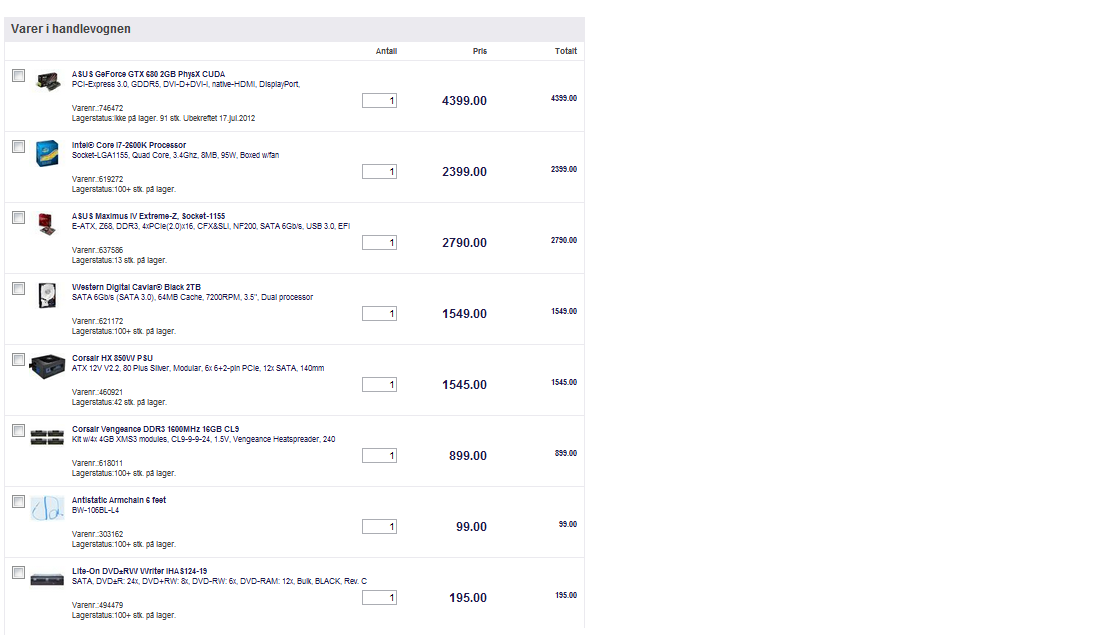This screenshot has height=636, width=1098.
Task: Click the Intel Core i7-2600K box image
Action: coord(46,153)
